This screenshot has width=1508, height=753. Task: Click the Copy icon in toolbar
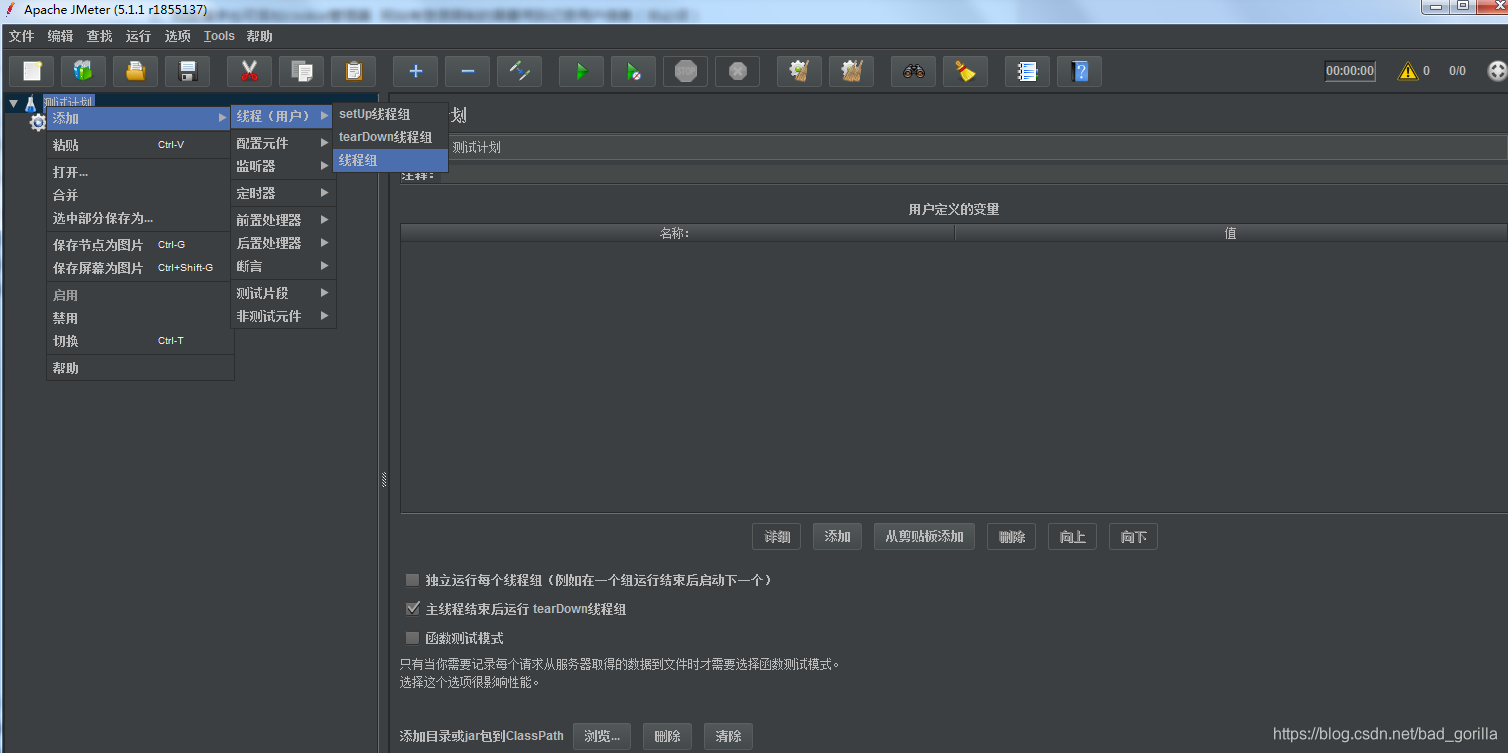[301, 71]
